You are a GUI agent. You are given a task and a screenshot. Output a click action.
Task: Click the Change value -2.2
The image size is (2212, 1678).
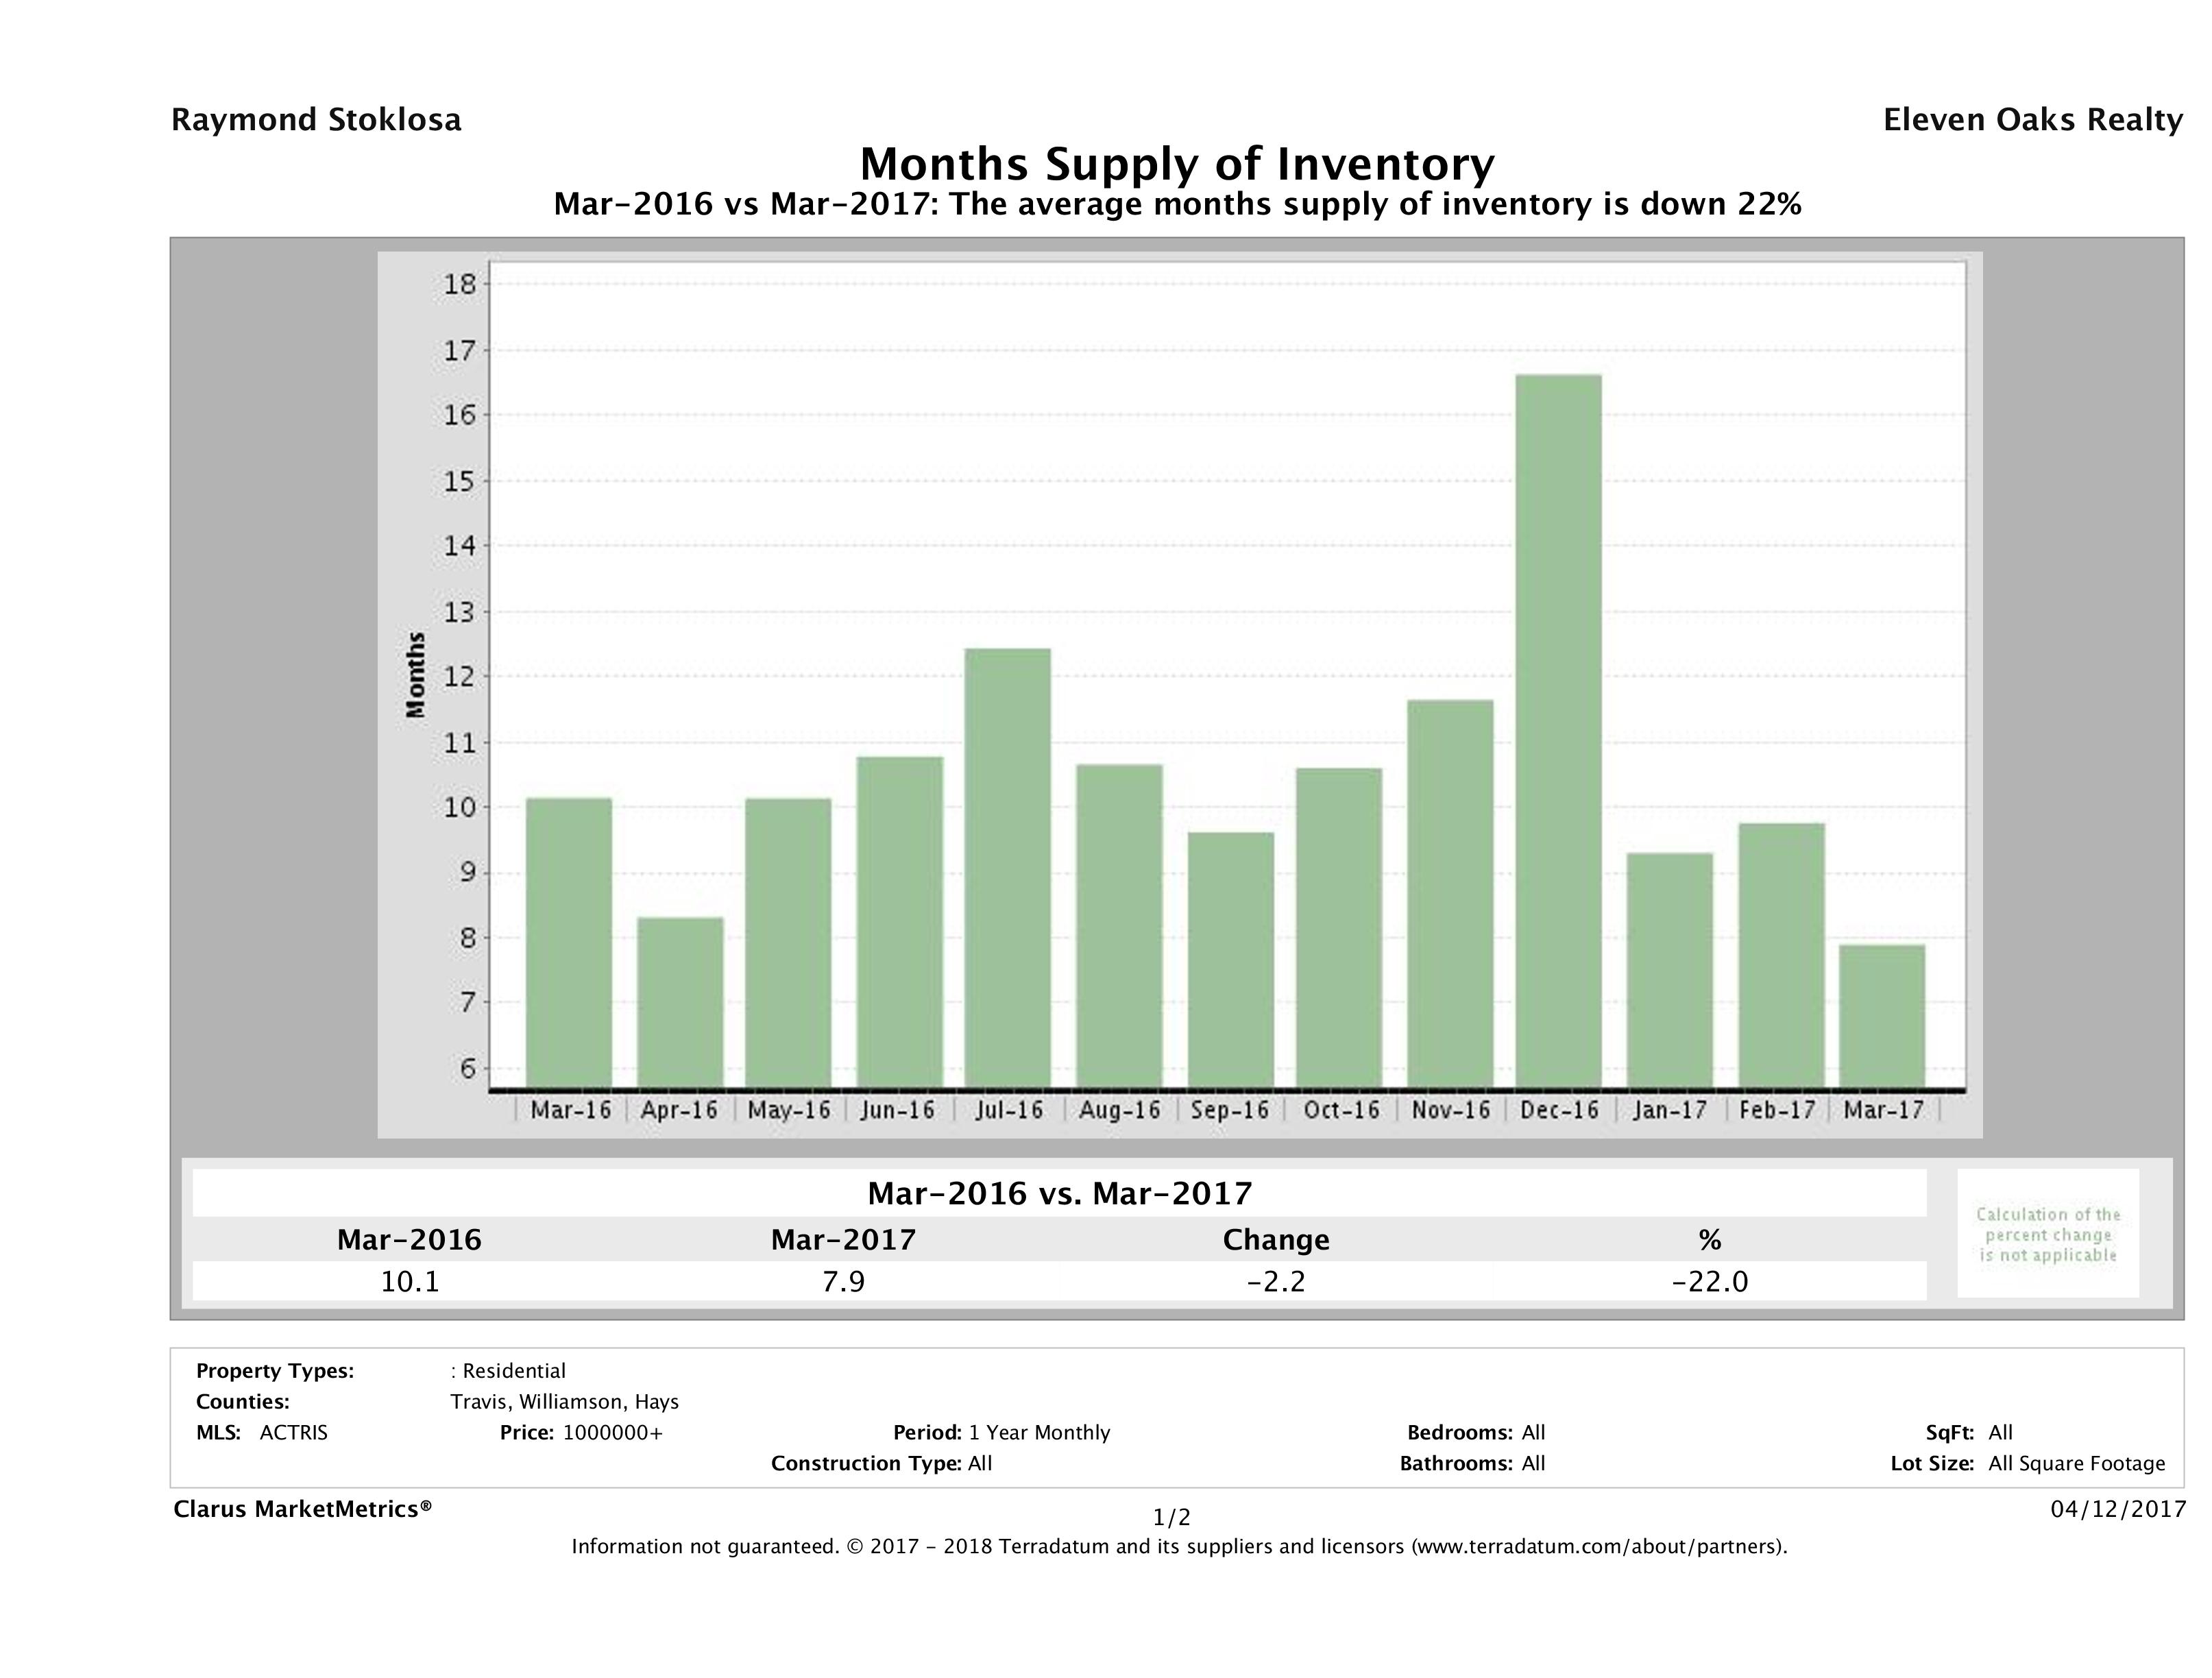point(1276,1281)
